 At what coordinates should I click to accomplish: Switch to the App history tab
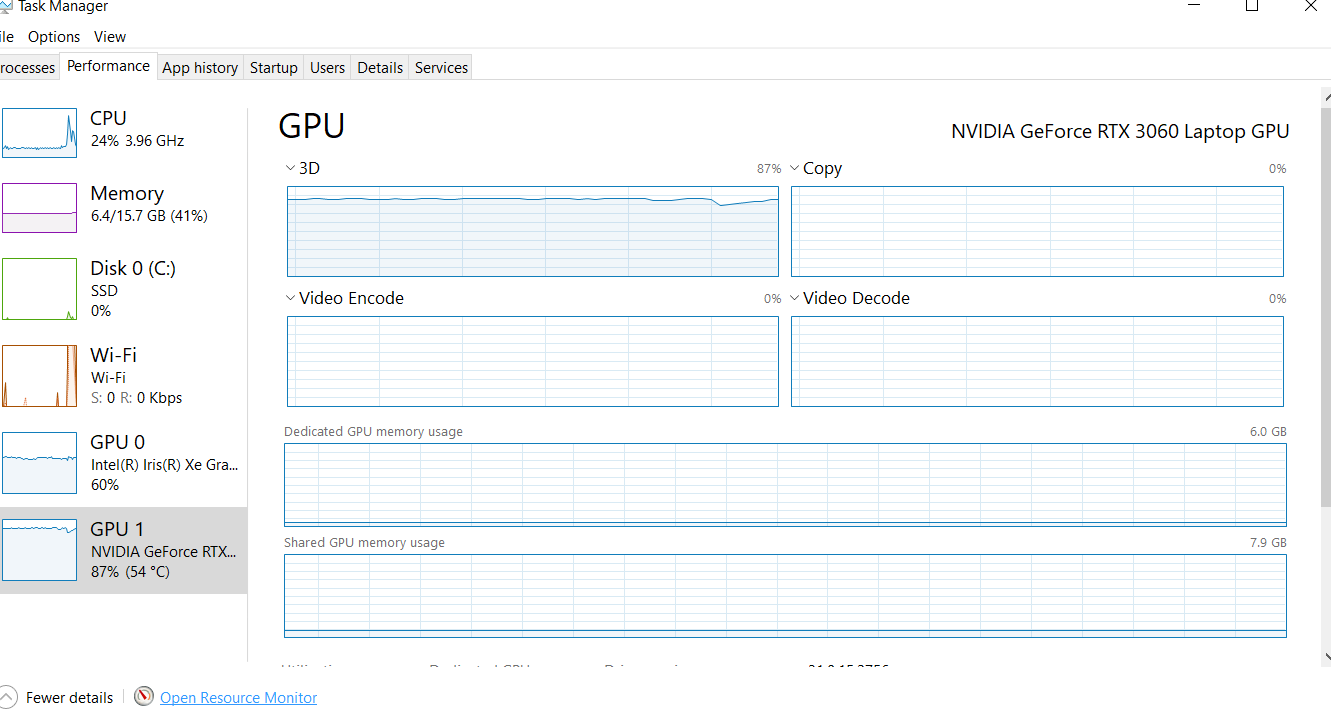pos(200,68)
